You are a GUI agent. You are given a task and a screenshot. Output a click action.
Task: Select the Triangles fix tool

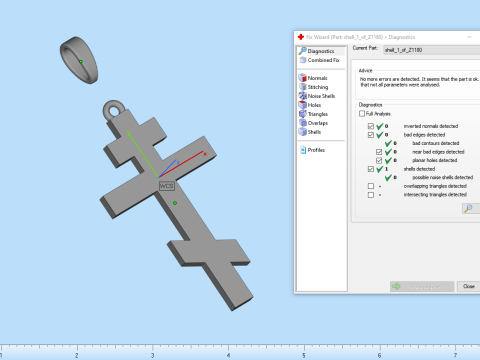[313, 114]
